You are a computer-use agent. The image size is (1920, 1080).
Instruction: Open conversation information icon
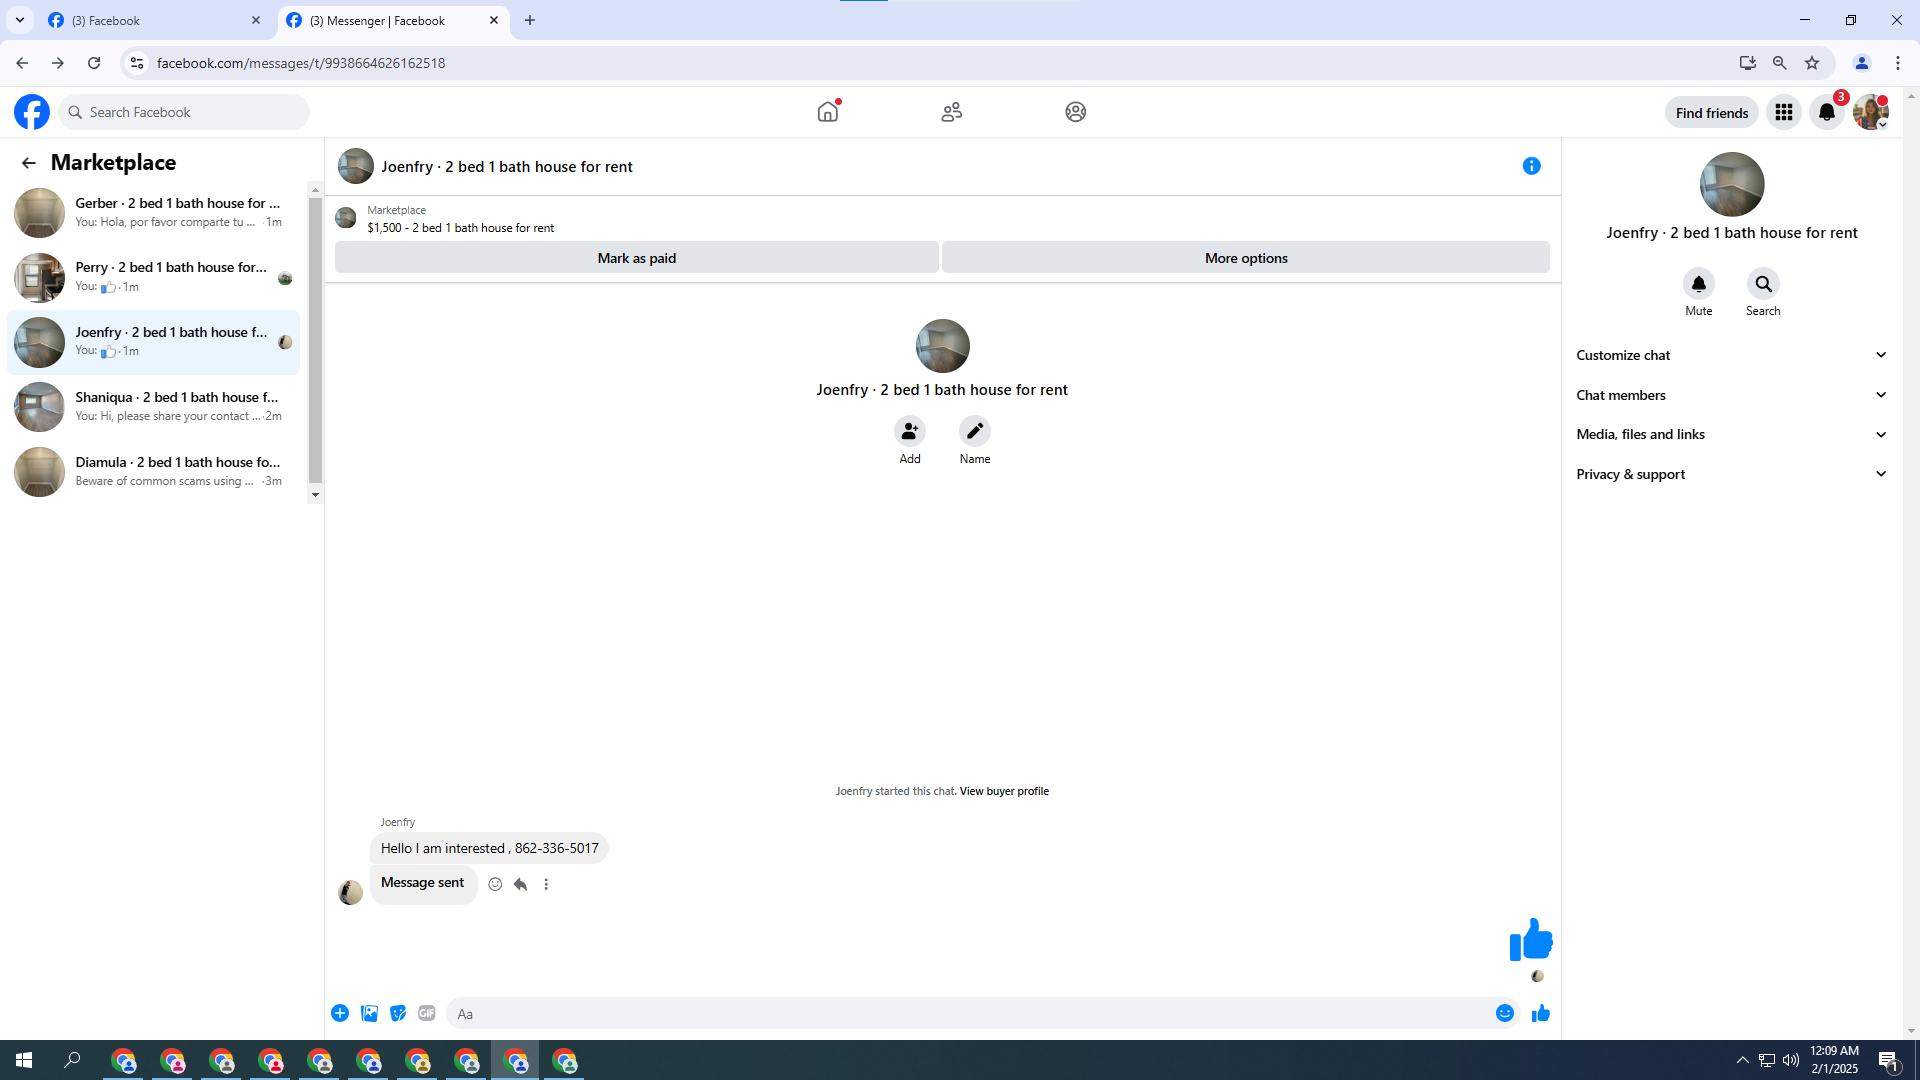[1532, 166]
